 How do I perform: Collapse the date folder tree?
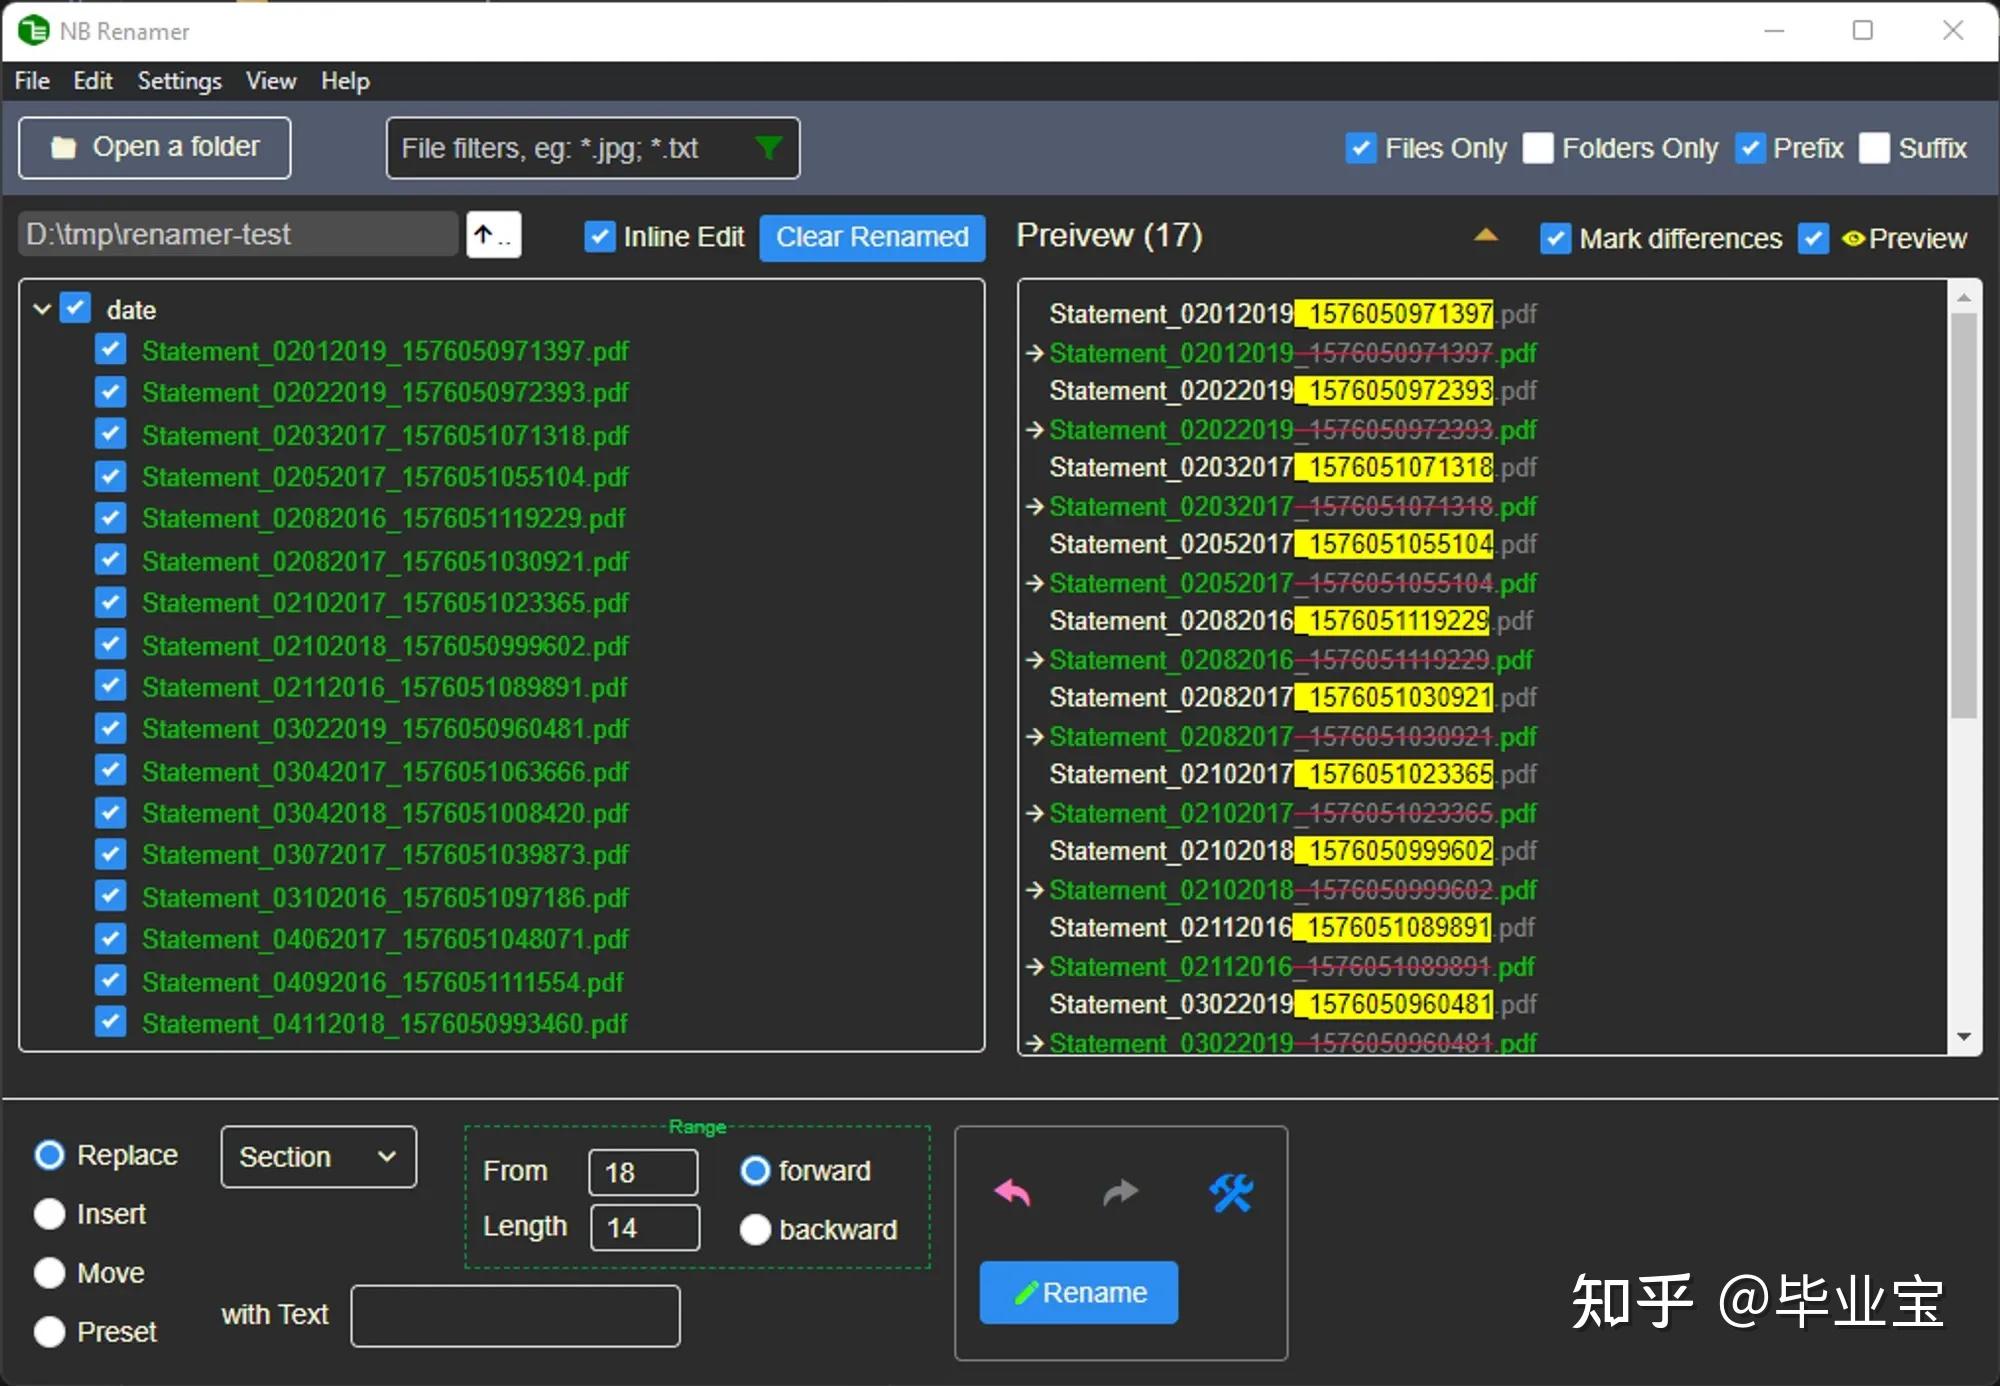pyautogui.click(x=41, y=309)
